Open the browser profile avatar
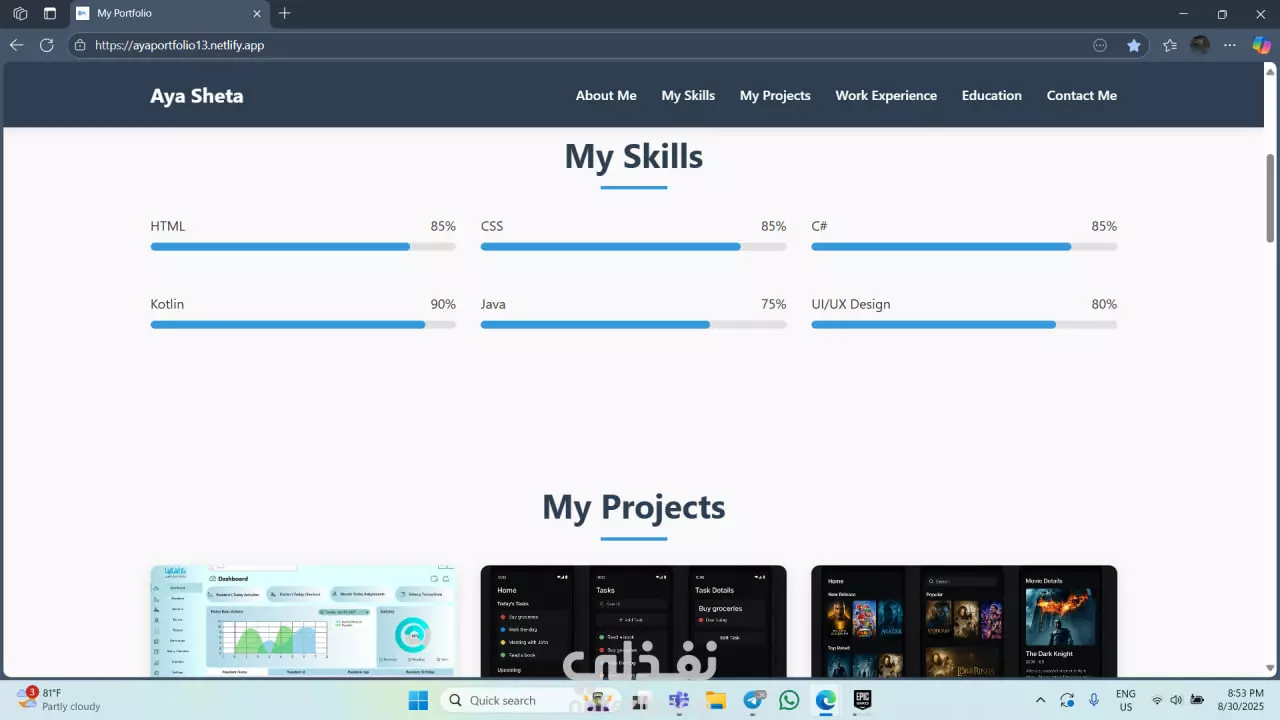Image resolution: width=1280 pixels, height=720 pixels. coord(1200,45)
